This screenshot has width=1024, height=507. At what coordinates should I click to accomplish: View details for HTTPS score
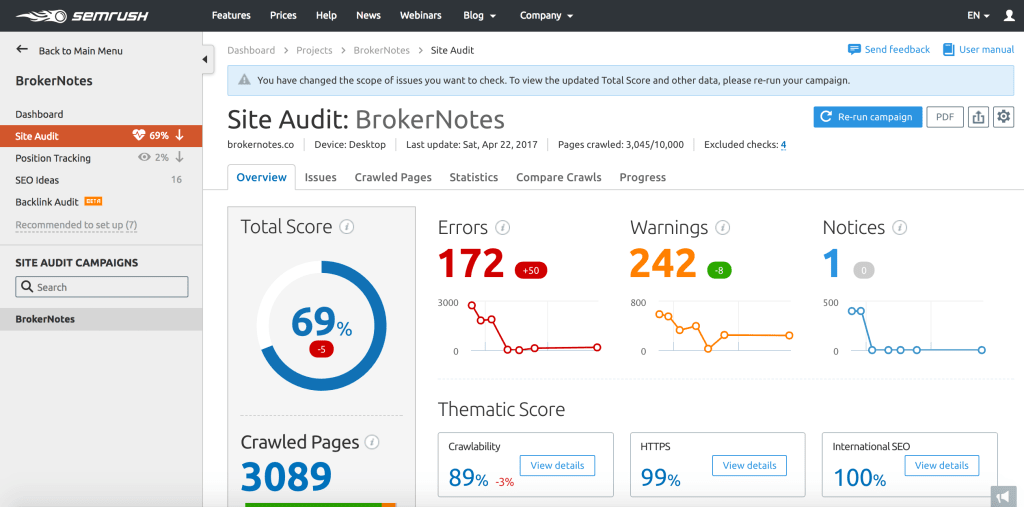click(749, 466)
